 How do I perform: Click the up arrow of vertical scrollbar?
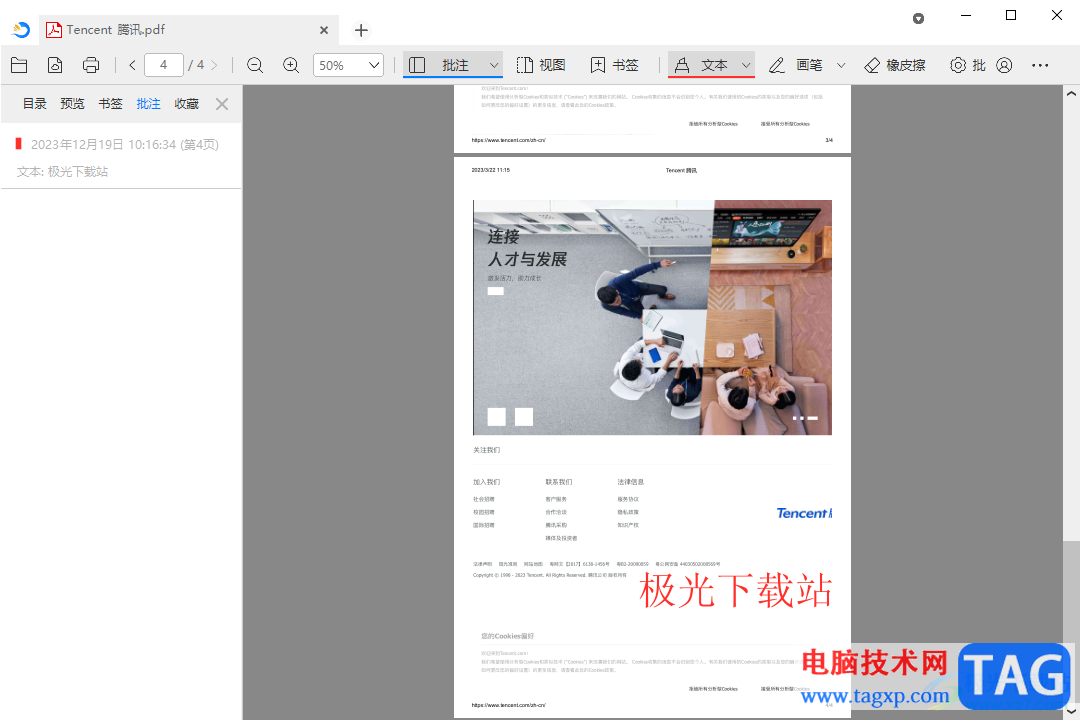click(1071, 93)
